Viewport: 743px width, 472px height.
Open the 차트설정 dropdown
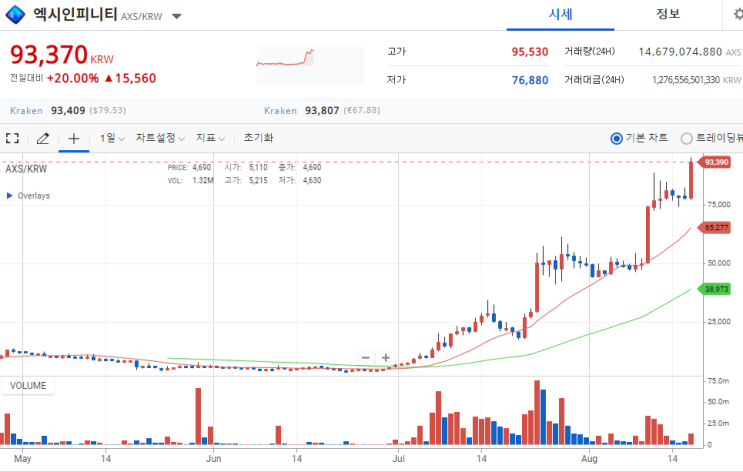(160, 138)
